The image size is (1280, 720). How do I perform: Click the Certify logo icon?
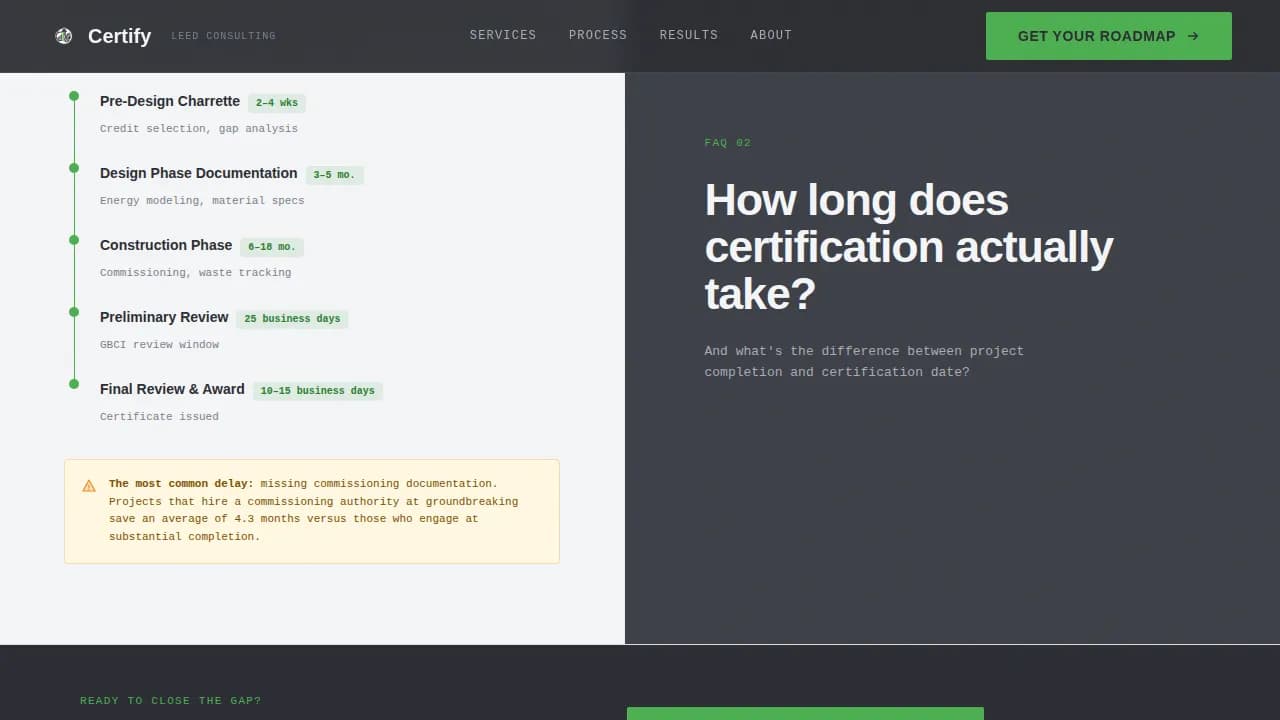(64, 36)
